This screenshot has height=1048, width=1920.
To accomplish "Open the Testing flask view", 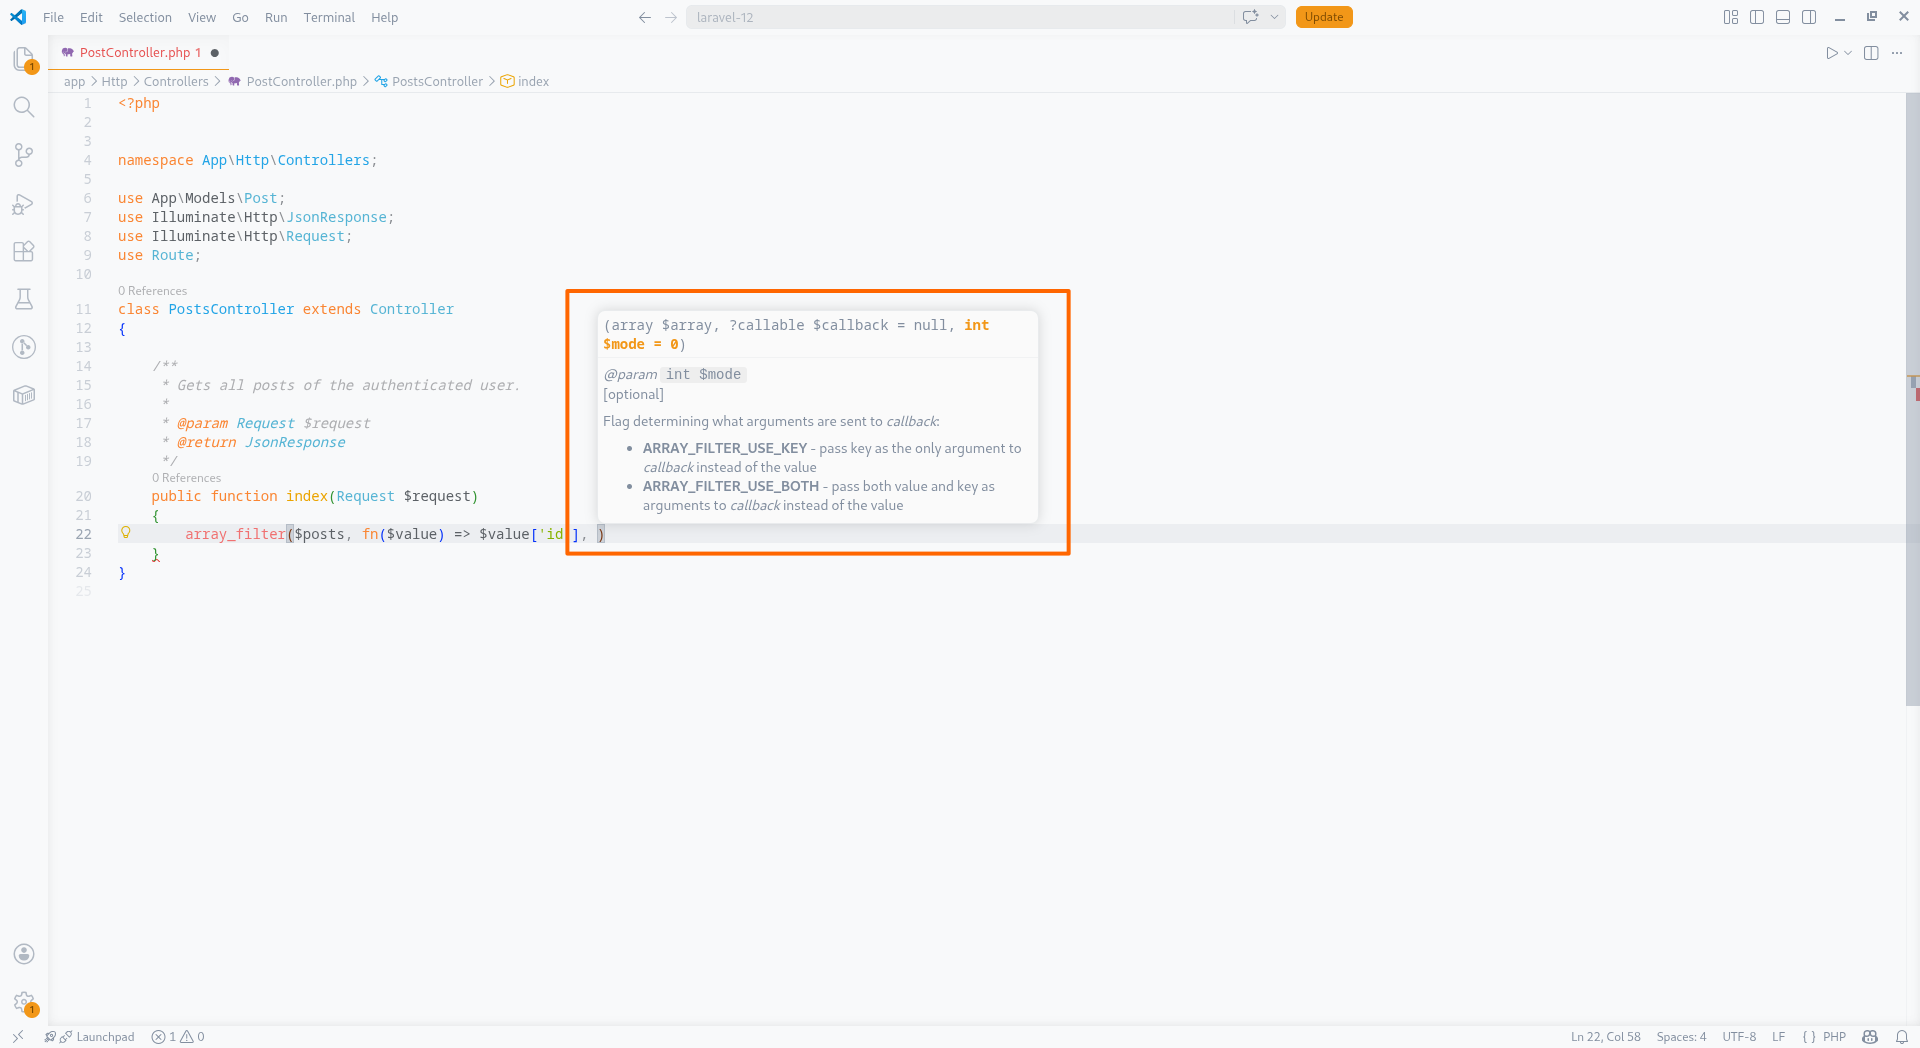I will [24, 299].
